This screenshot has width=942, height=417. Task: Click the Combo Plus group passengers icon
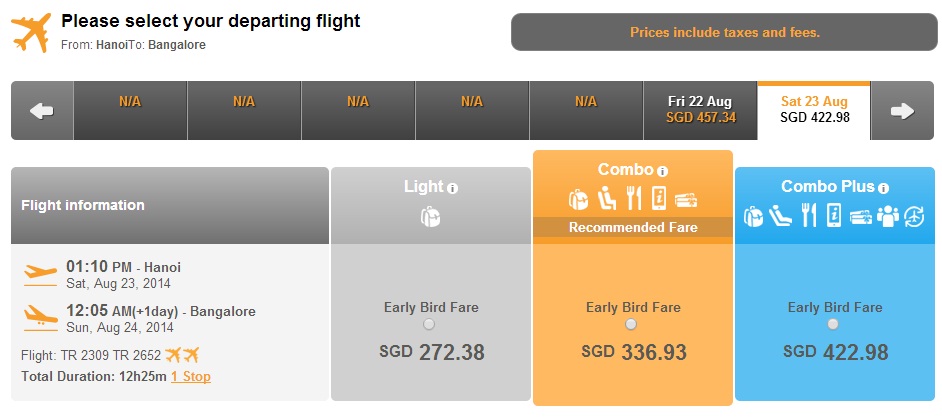point(888,216)
